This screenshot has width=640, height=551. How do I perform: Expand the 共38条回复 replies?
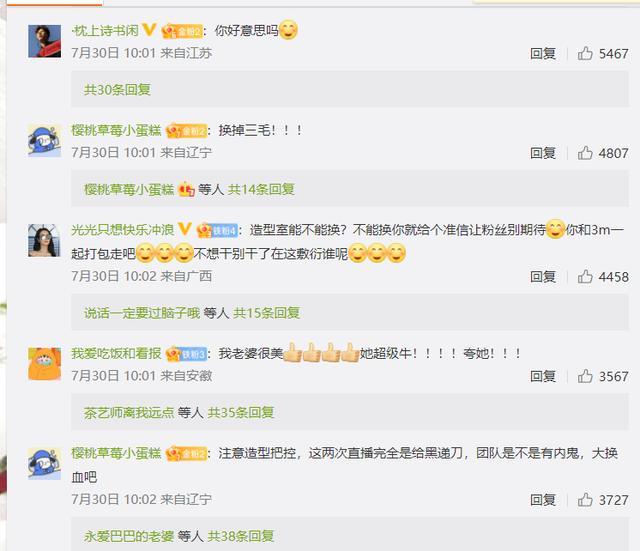pyautogui.click(x=240, y=536)
